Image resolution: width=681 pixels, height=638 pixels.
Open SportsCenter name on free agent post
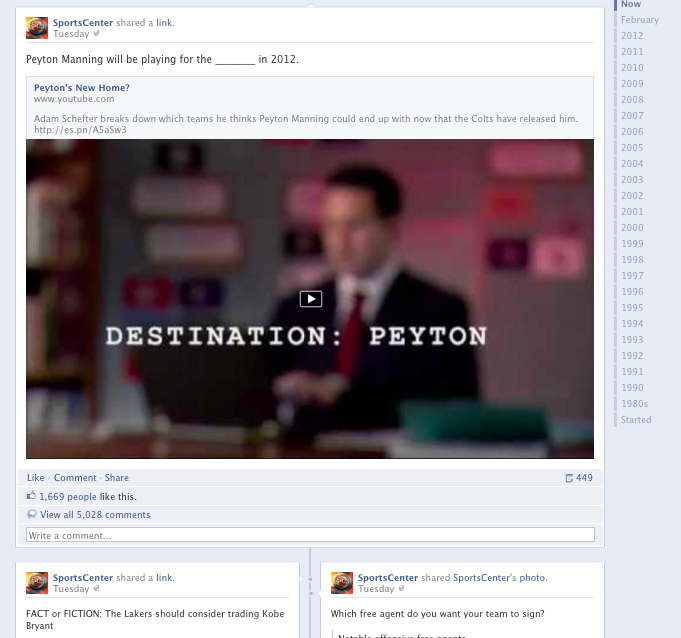pos(388,578)
